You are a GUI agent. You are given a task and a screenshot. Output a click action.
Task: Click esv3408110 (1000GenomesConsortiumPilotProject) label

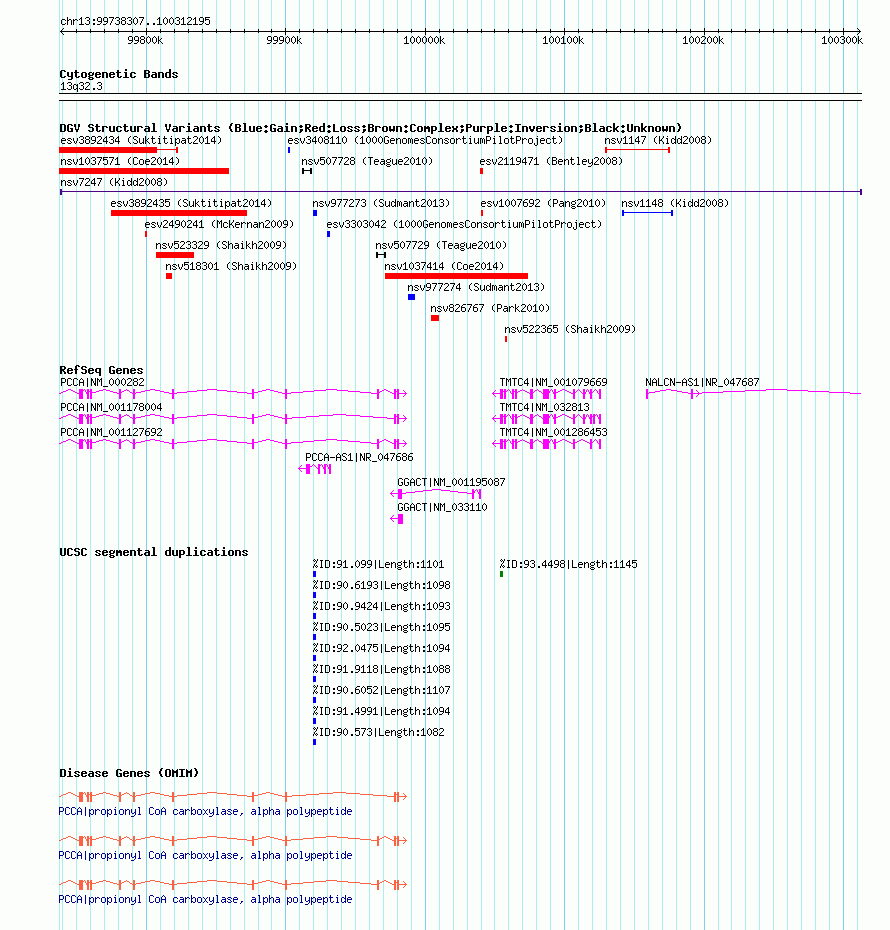425,141
